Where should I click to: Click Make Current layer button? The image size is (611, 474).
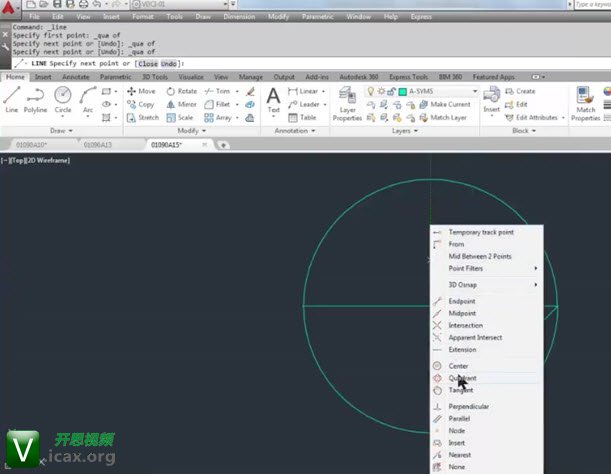tap(445, 104)
